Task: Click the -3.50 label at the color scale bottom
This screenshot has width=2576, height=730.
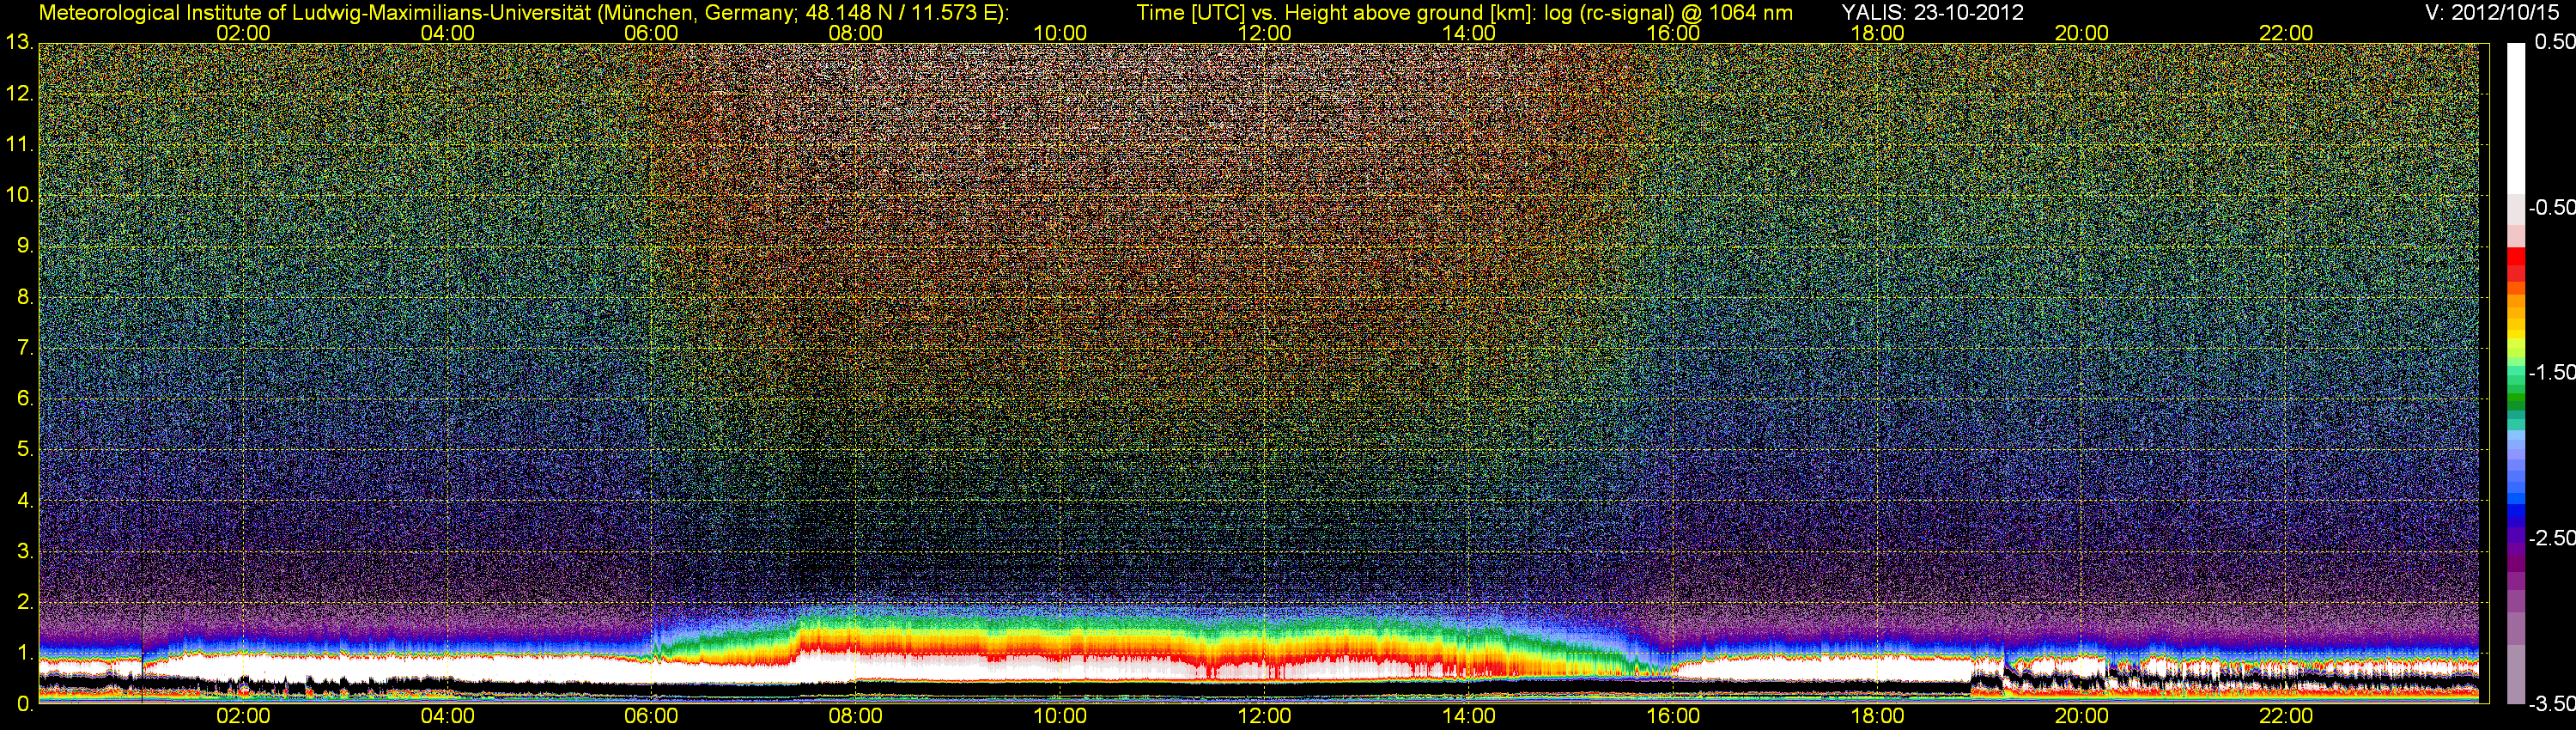Action: (2551, 704)
